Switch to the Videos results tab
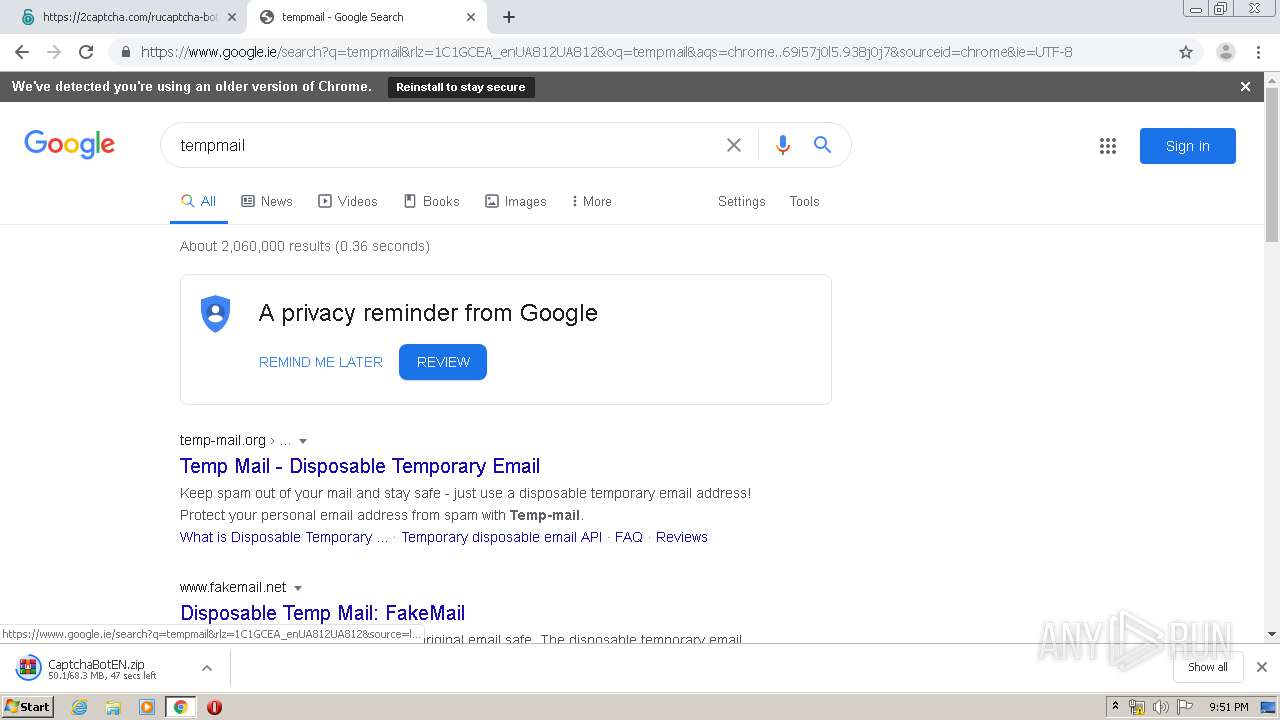1280x720 pixels. [x=348, y=201]
